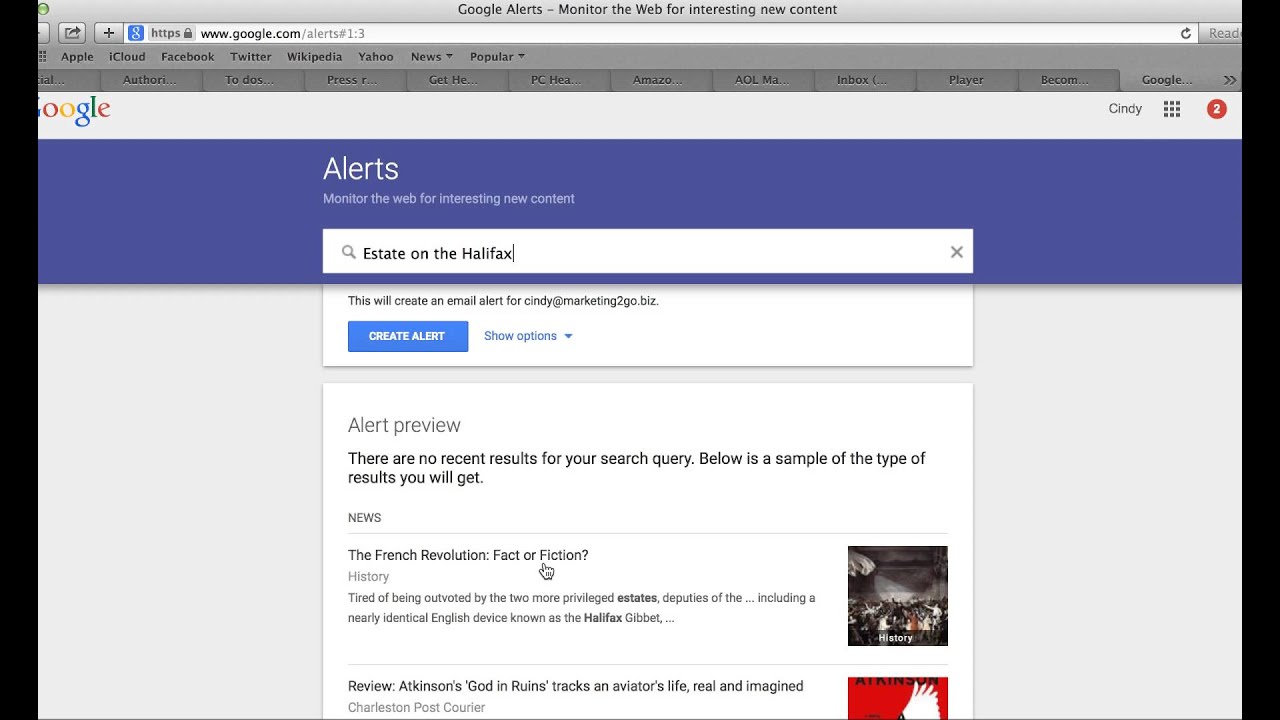Click the NEWS section label
Screen dimensions: 1280x720
[364, 518]
